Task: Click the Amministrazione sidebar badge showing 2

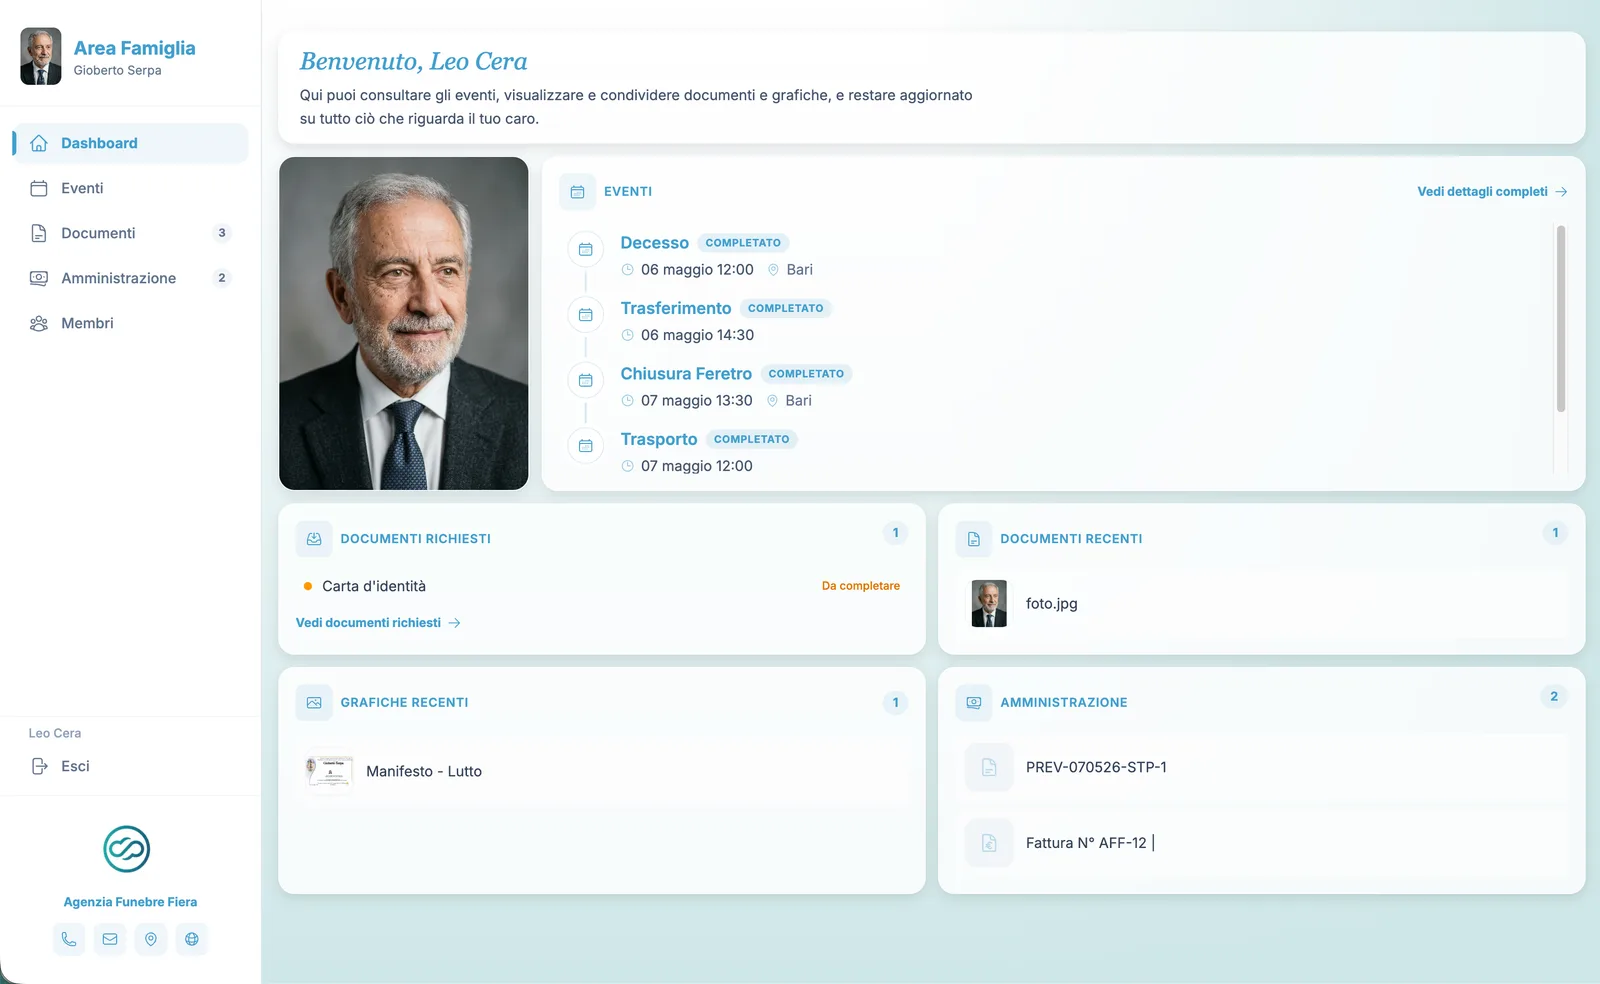Action: pos(222,278)
